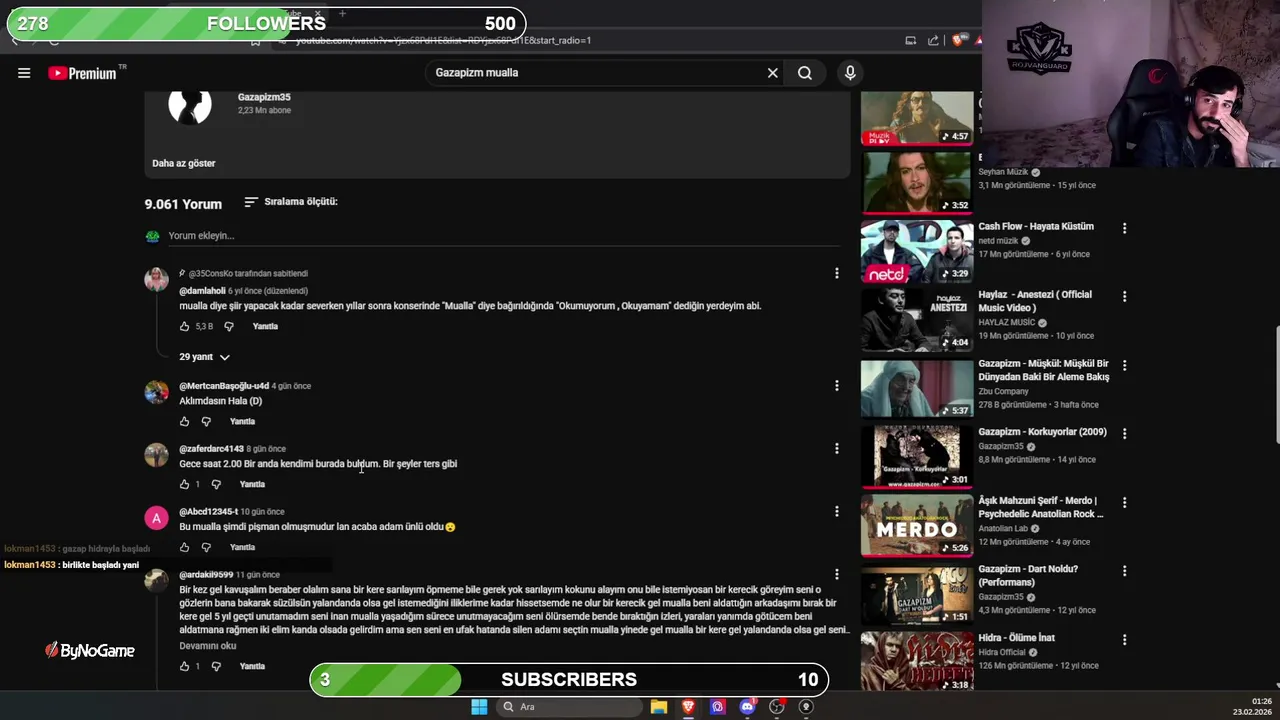Expand the "29 yanıt" replies
This screenshot has width=1280, height=720.
(204, 357)
